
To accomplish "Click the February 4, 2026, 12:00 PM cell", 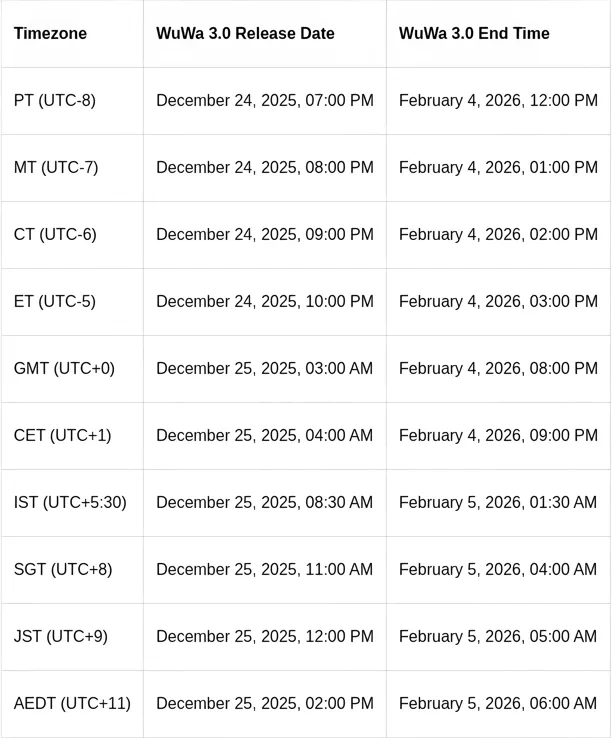I will point(498,100).
